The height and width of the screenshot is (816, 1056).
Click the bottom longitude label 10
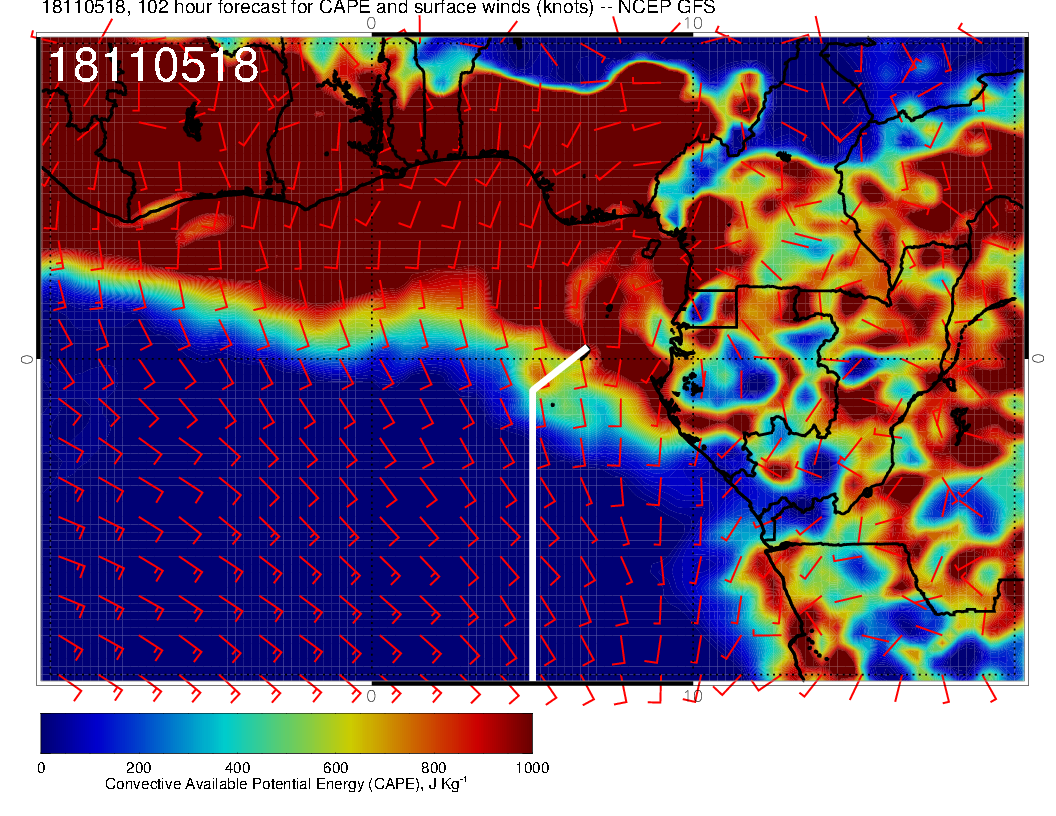coord(693,695)
